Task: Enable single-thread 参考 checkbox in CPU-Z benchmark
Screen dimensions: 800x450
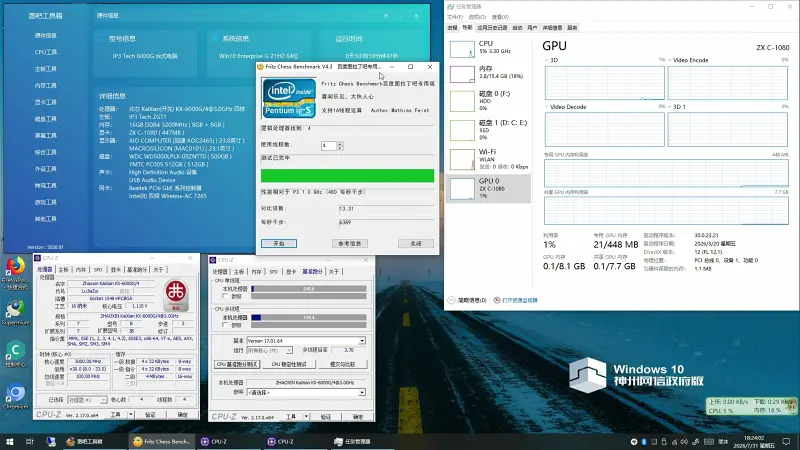Action: [x=225, y=296]
